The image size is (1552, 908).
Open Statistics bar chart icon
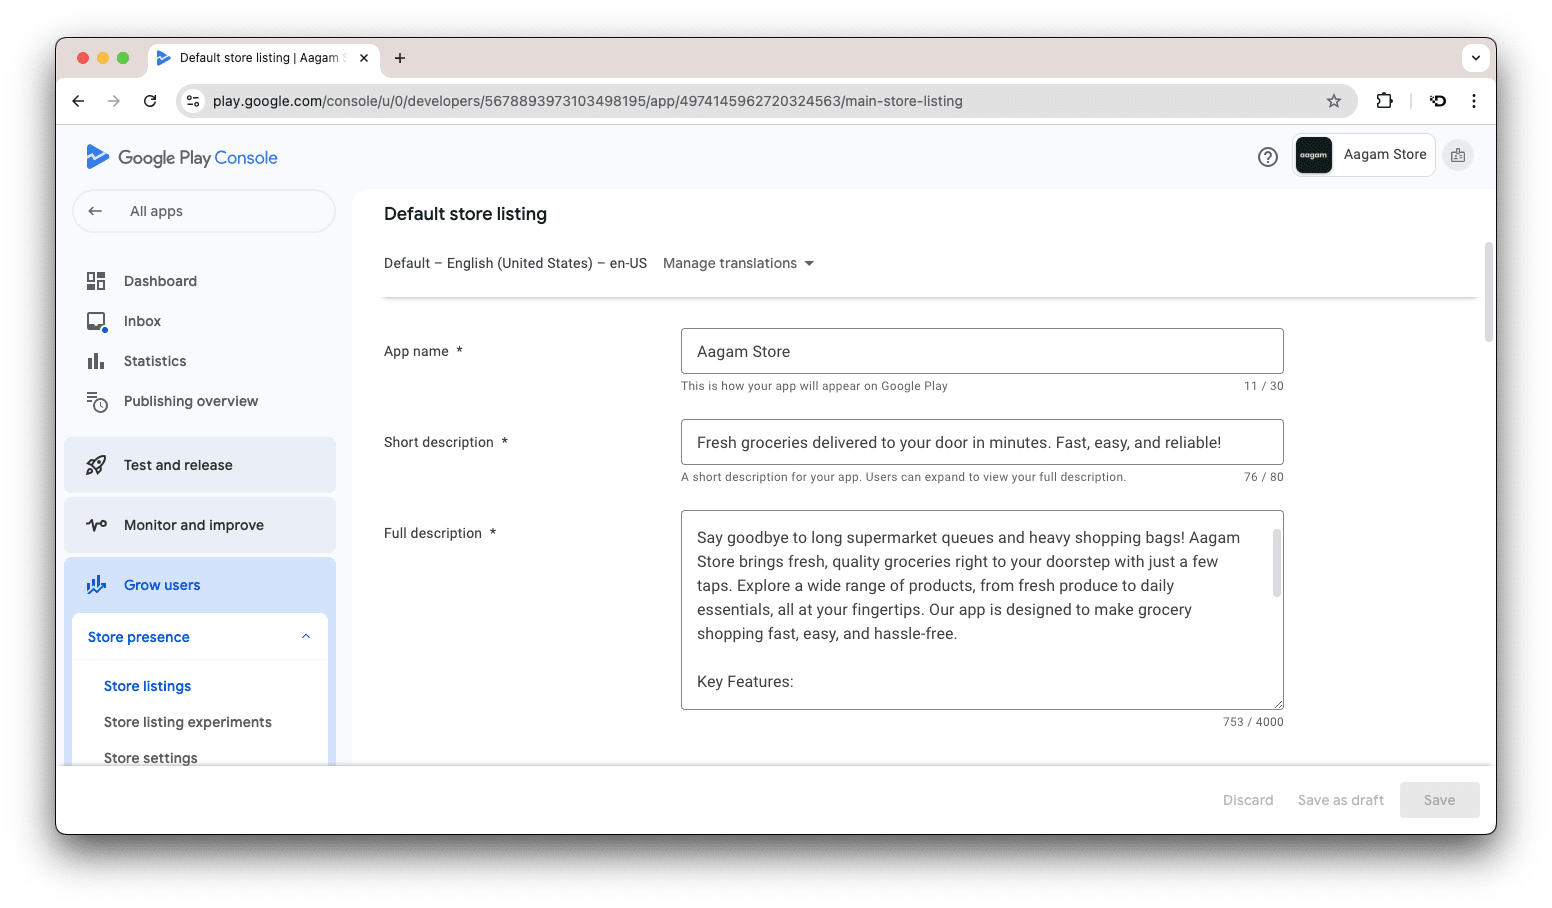(x=96, y=361)
